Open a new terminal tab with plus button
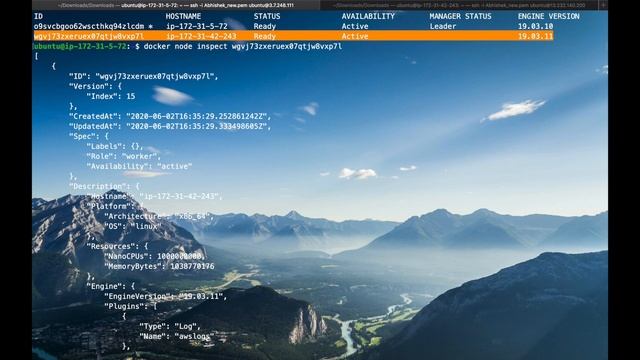The width and height of the screenshot is (640, 360). click(603, 5)
